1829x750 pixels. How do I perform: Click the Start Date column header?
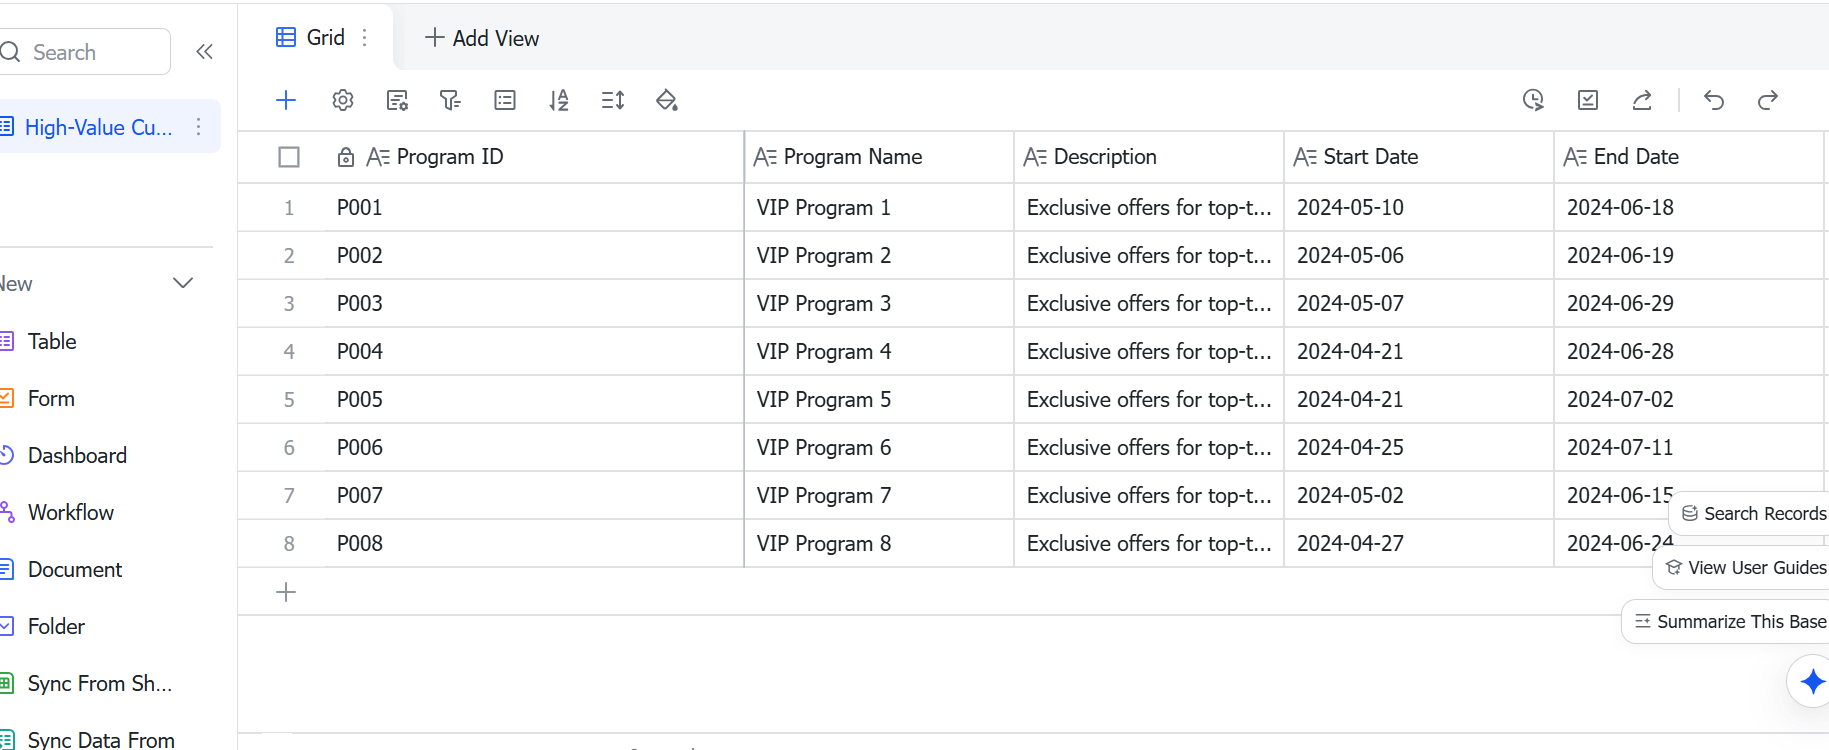pos(1419,157)
